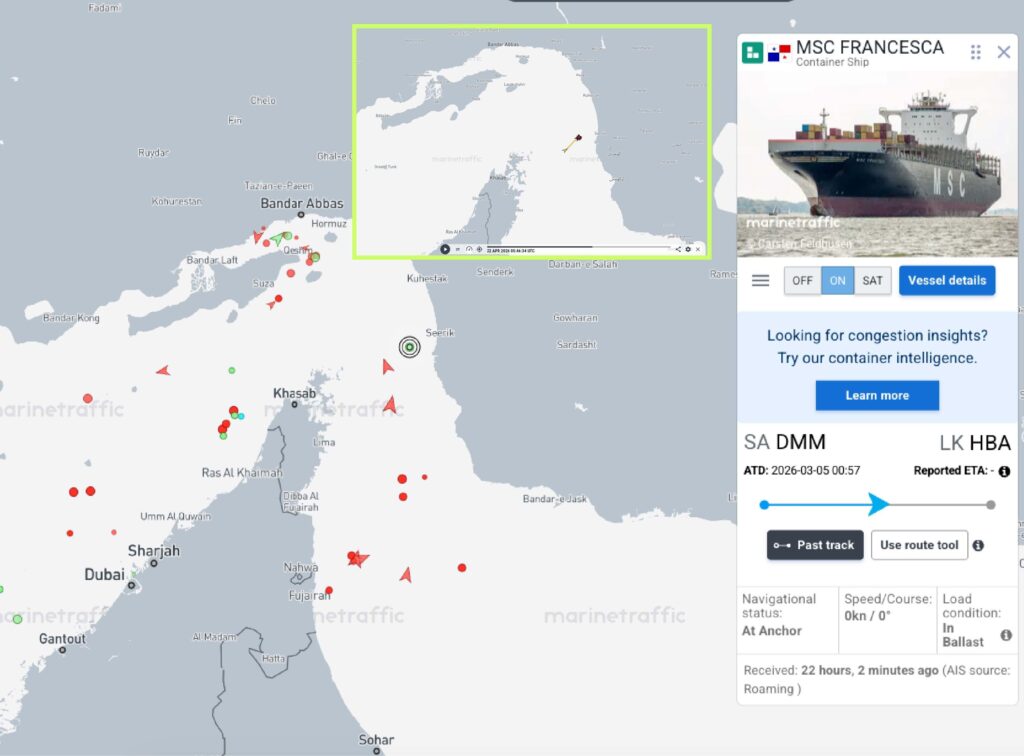This screenshot has width=1024, height=756.
Task: Open playback speed gauge icon
Action: (469, 249)
